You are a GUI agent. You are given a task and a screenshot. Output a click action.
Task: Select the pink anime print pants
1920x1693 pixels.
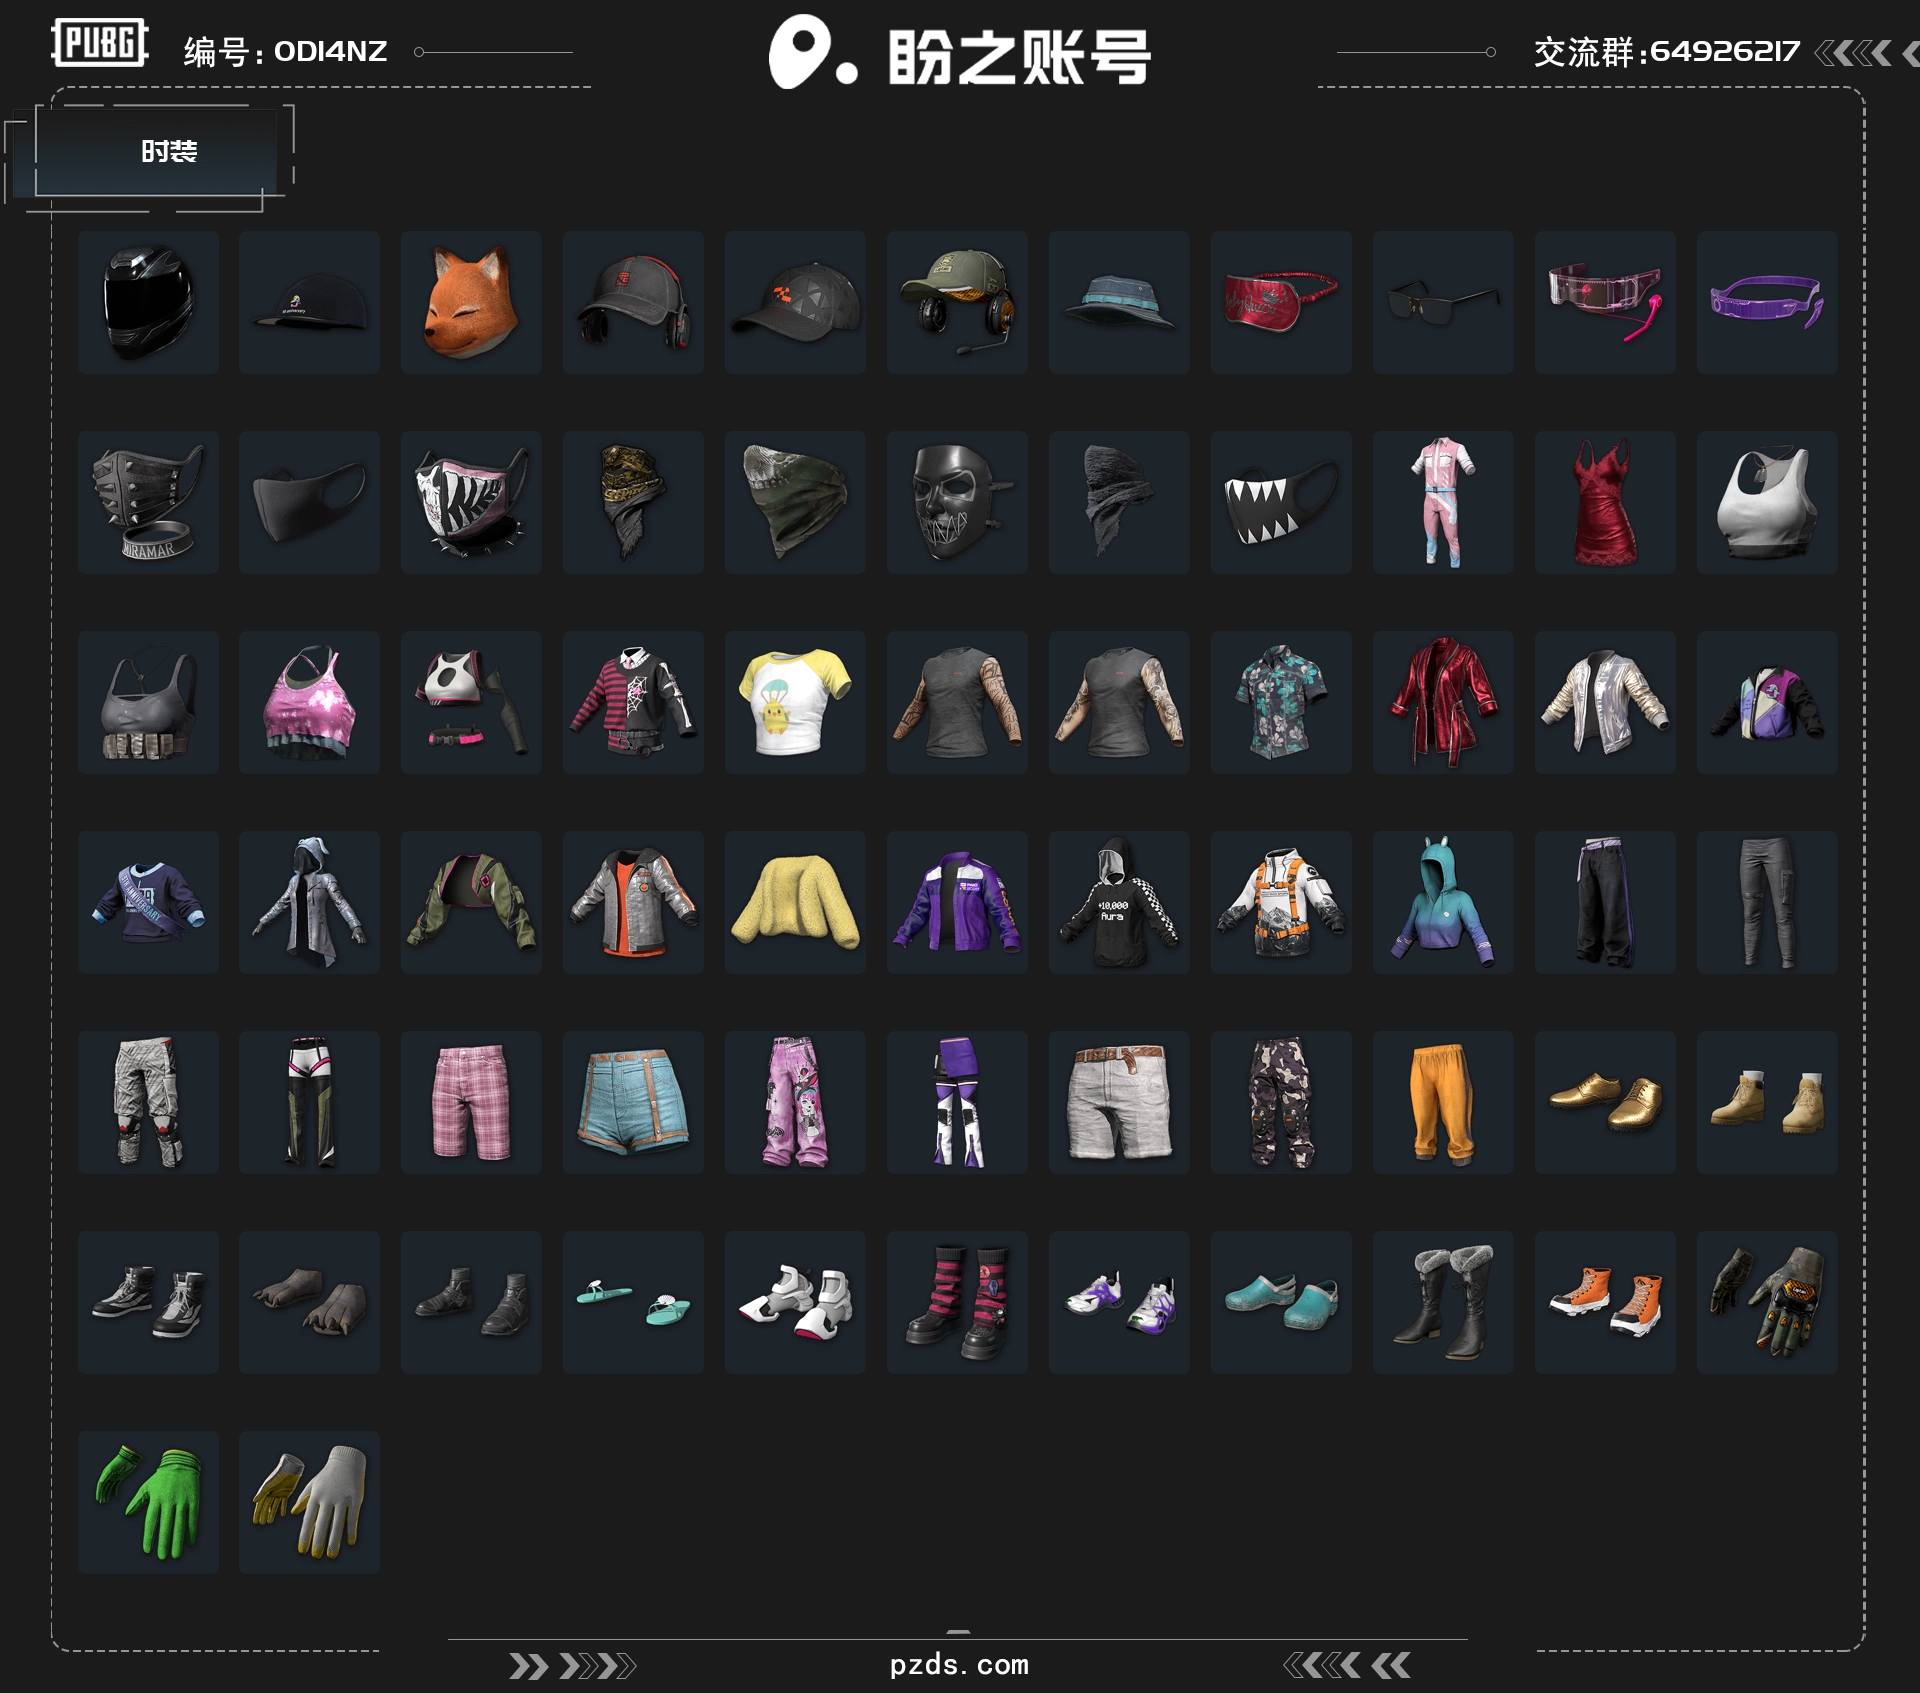coord(795,1102)
